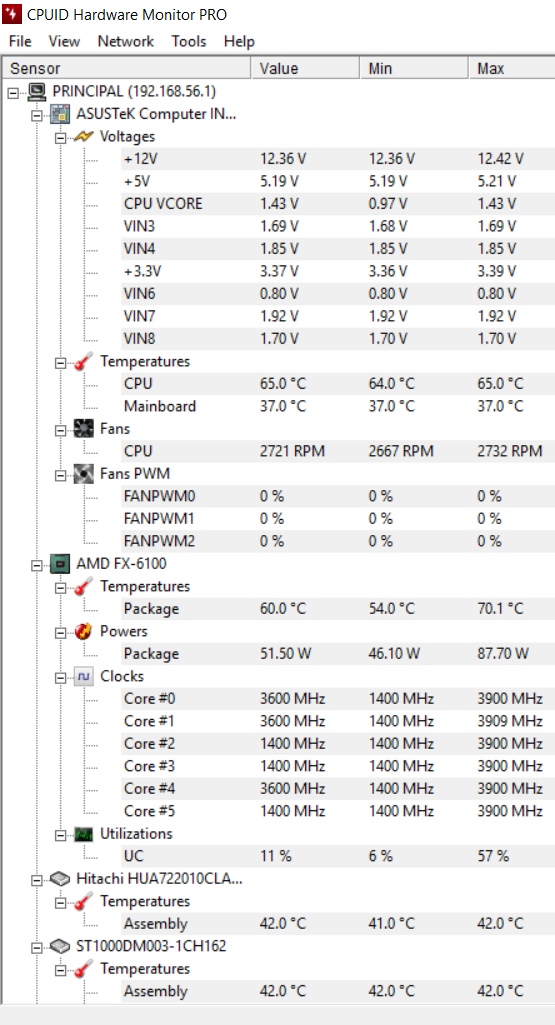Click the Voltages lightning bolt icon
This screenshot has height=1025, width=555.
(84, 137)
